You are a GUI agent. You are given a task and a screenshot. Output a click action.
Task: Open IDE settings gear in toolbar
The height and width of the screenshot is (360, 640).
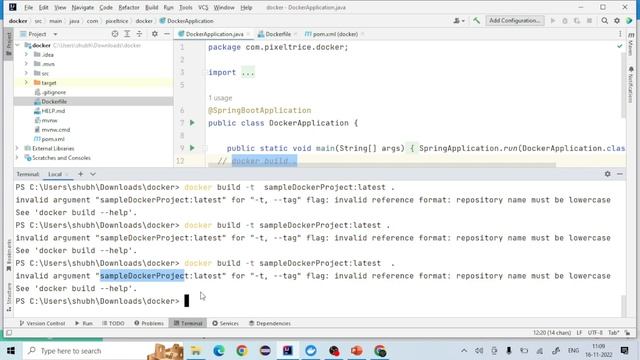click(617, 20)
